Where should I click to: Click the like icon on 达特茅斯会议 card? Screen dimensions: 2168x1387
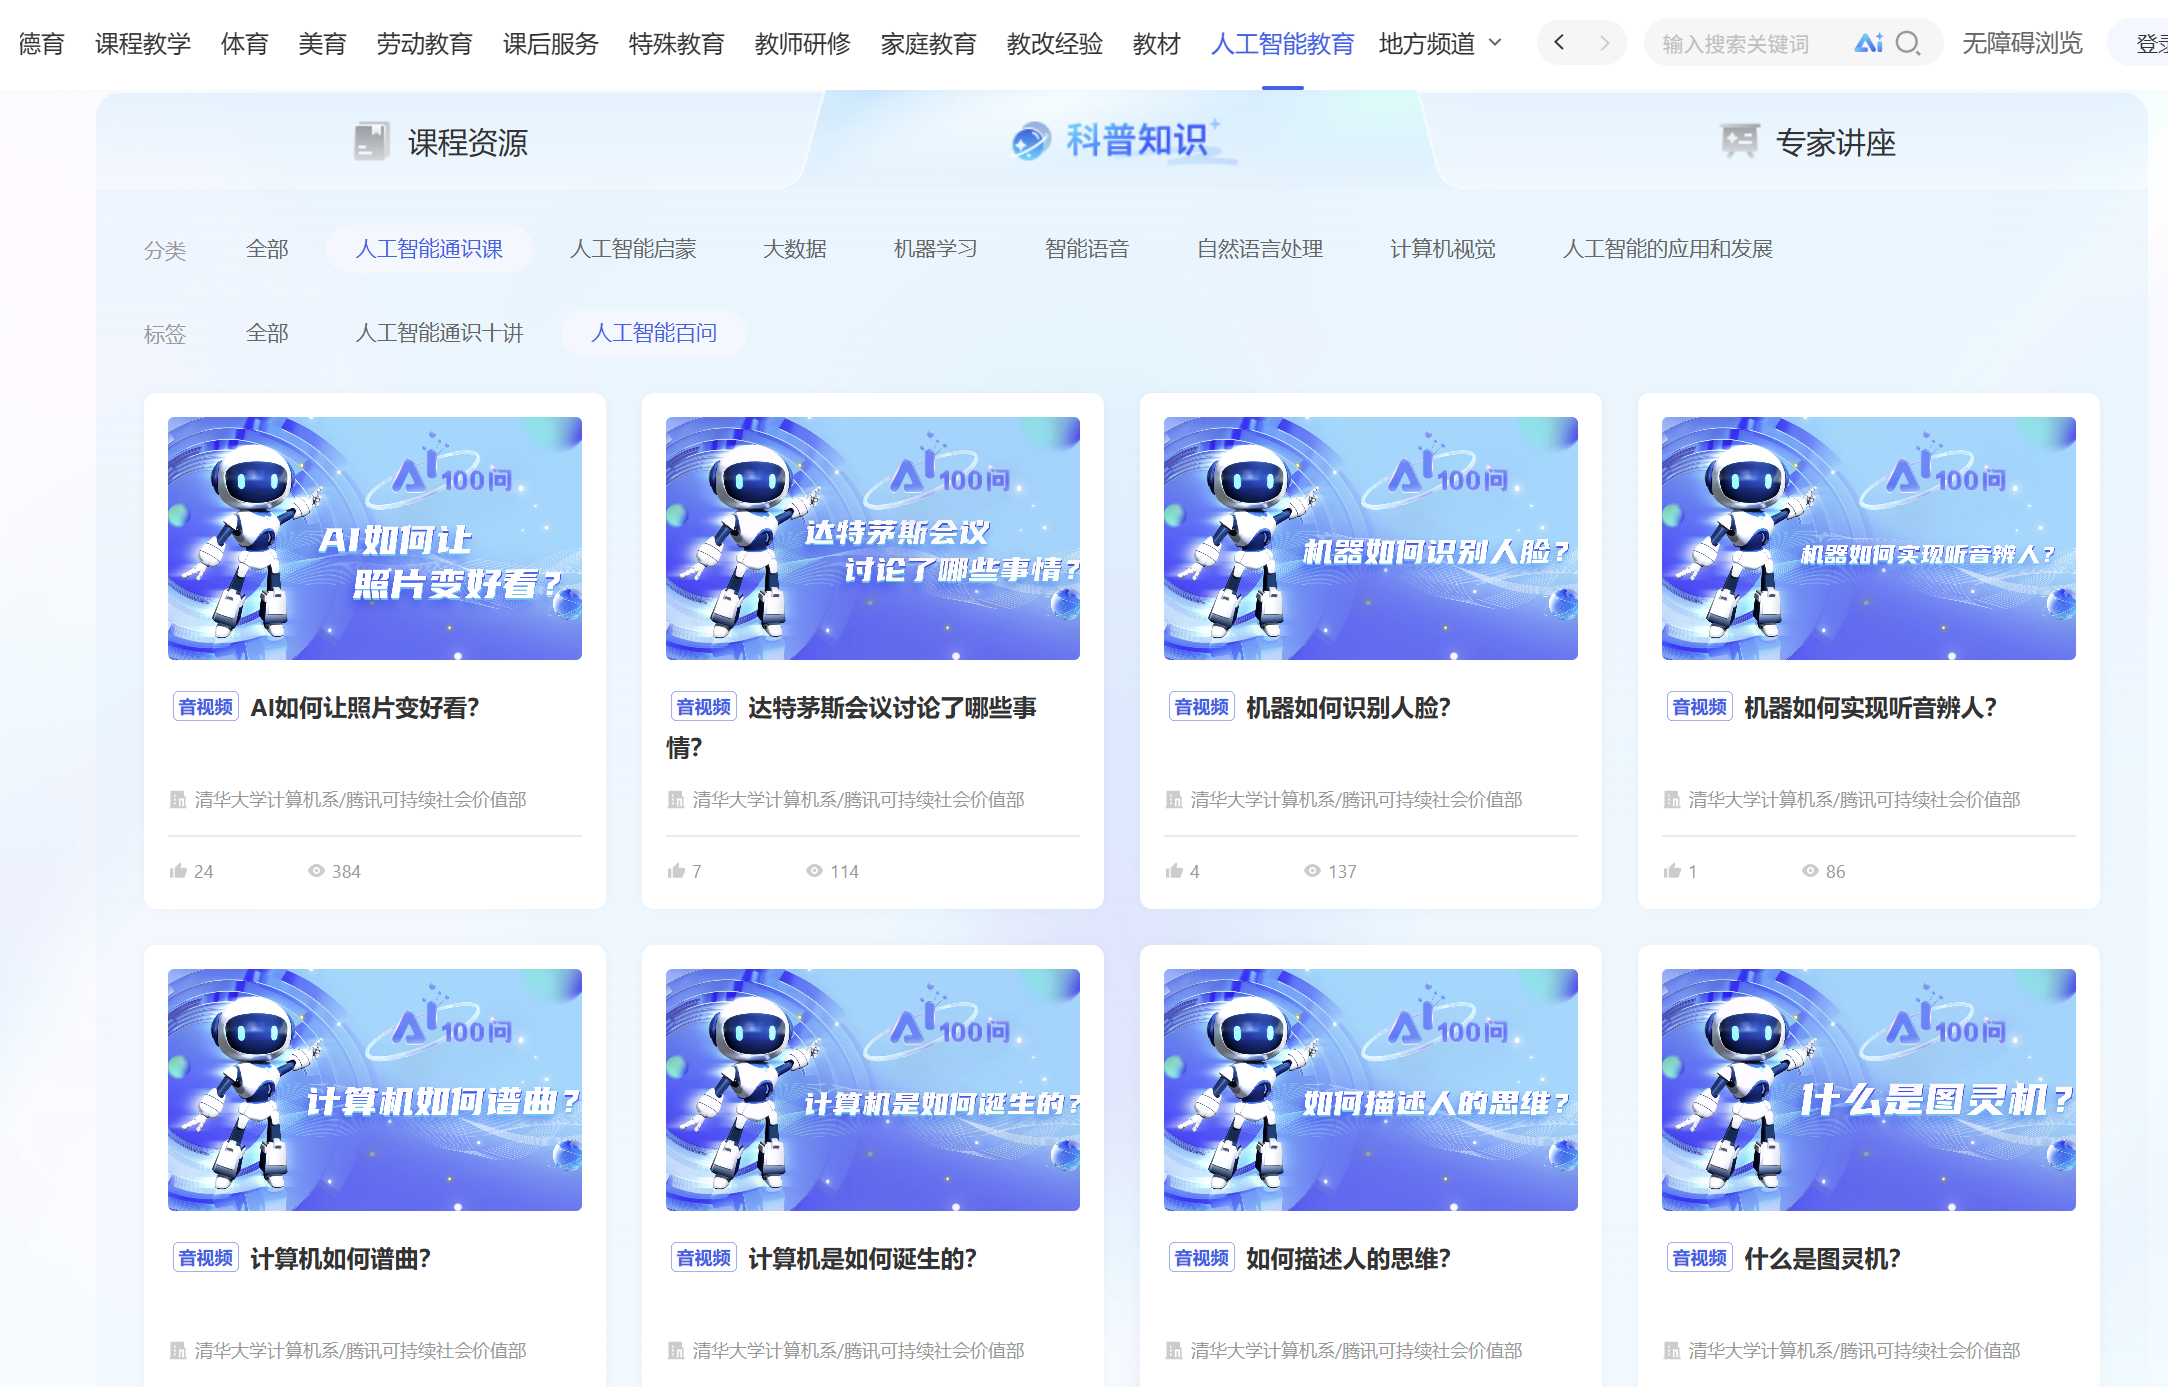tap(677, 871)
